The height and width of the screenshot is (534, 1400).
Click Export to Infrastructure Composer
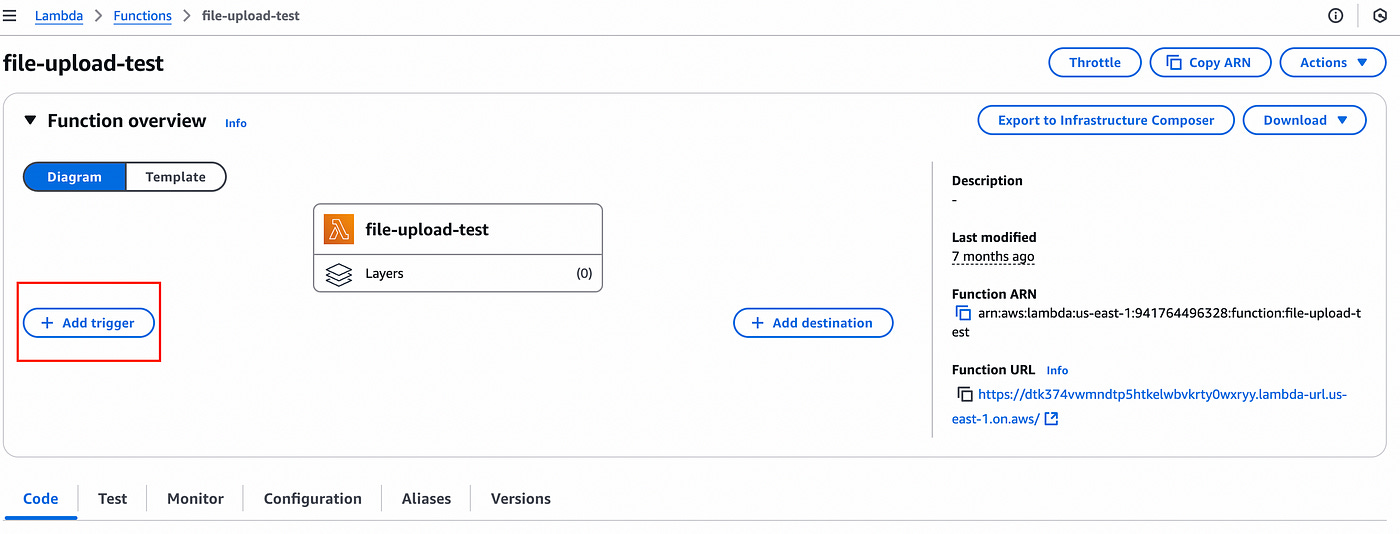pos(1105,120)
